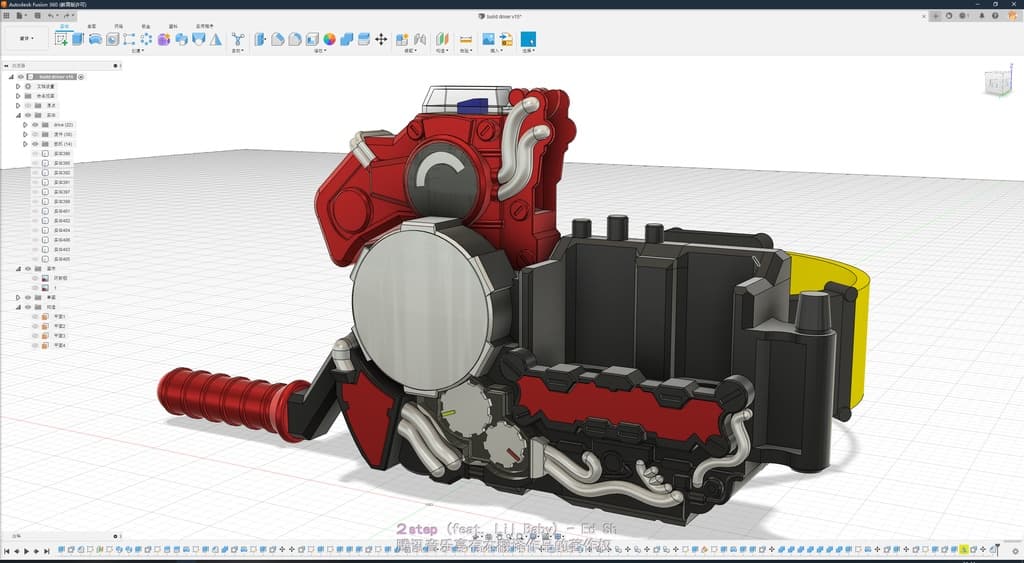Click the new design plus button
Image resolution: width=1024 pixels, height=563 pixels.
(x=935, y=16)
